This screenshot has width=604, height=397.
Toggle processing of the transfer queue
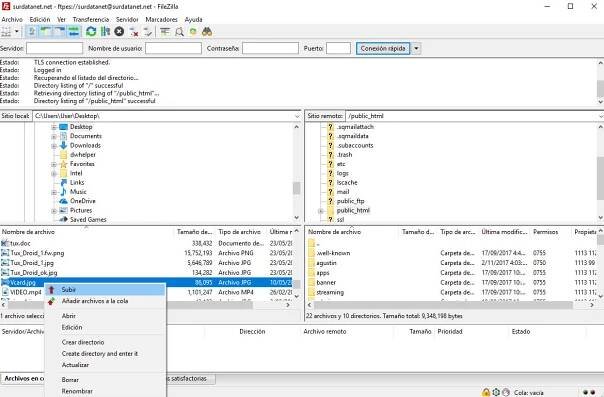(x=105, y=32)
